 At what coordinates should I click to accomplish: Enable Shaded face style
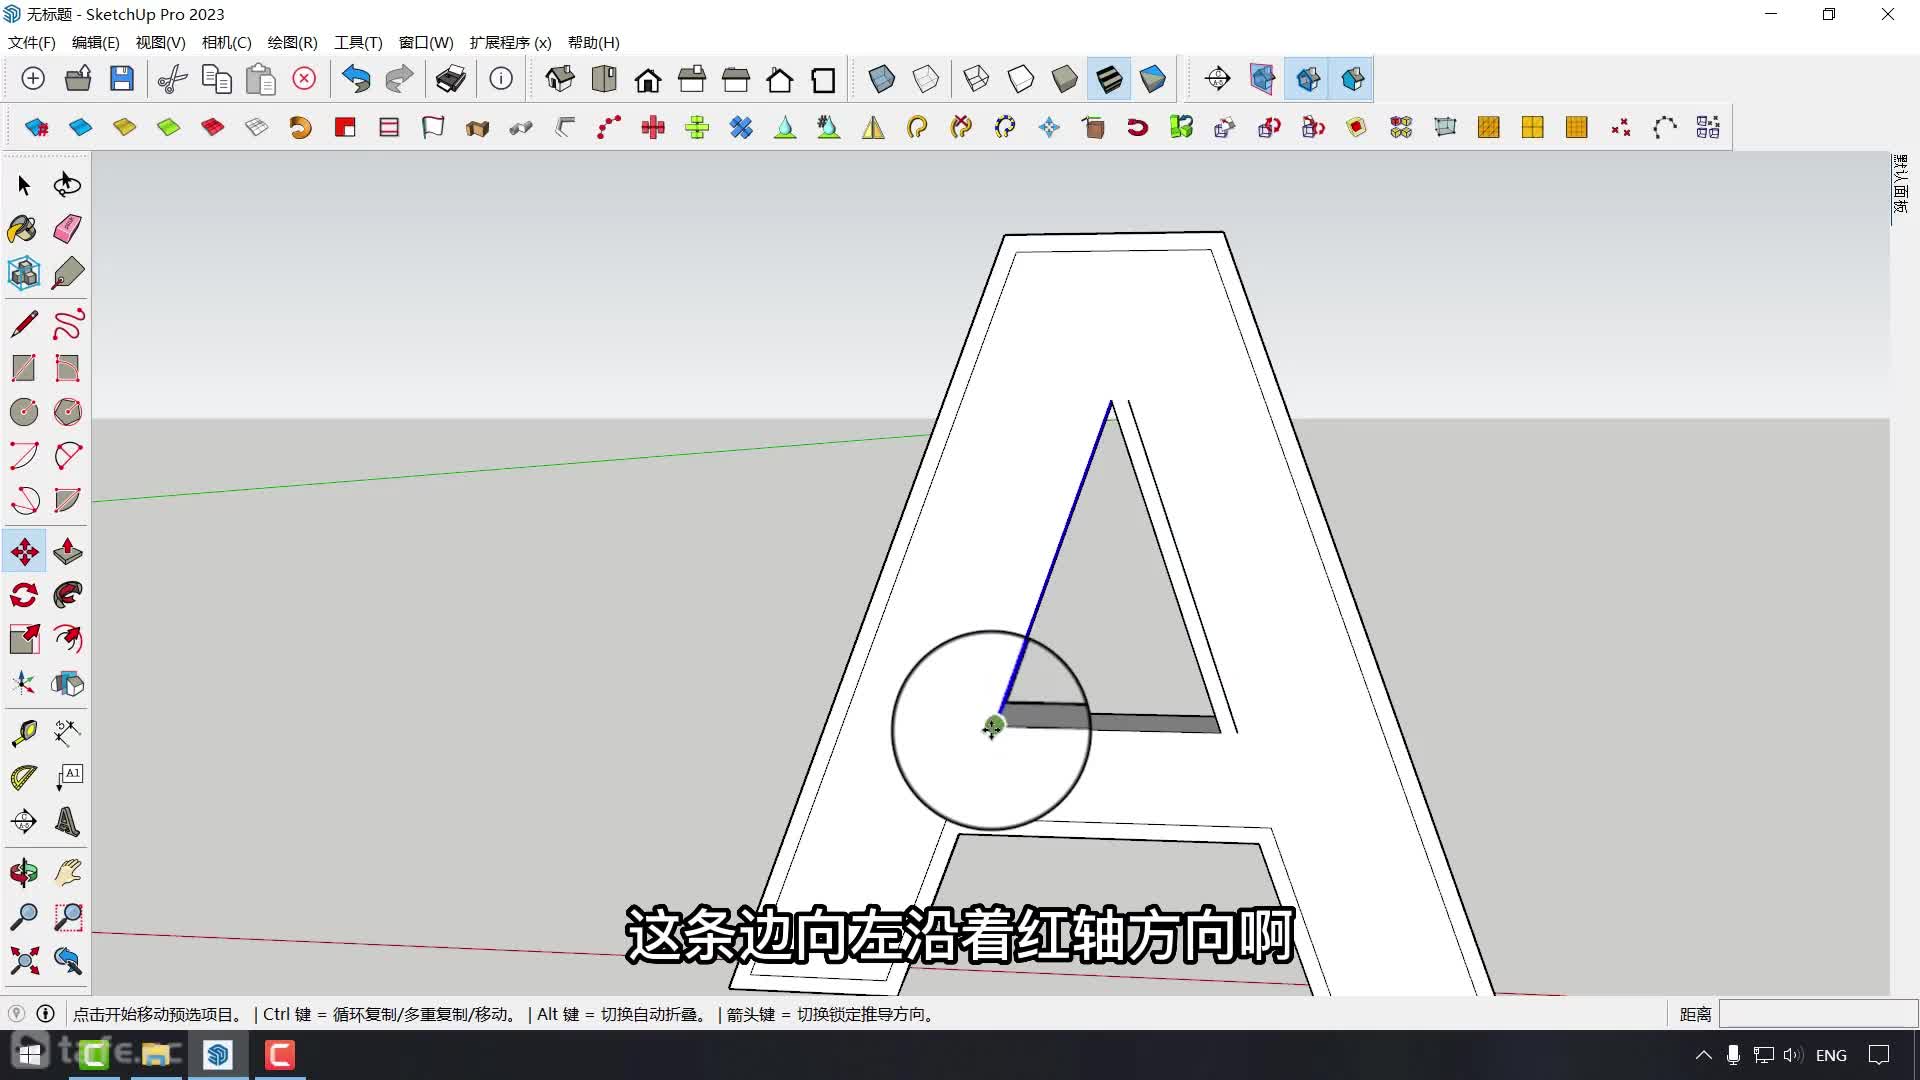[1065, 79]
